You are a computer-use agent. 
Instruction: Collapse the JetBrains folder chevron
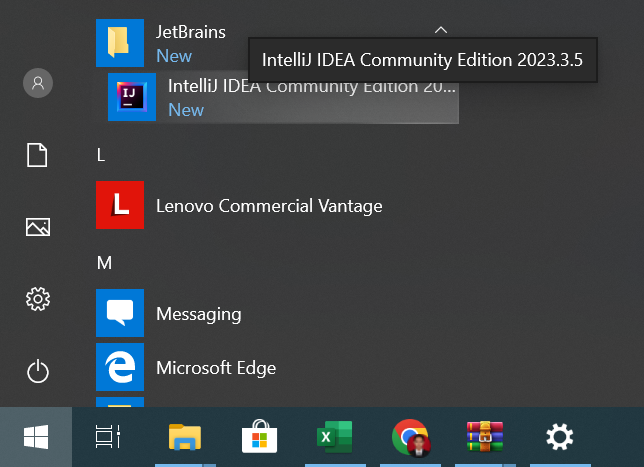tap(441, 30)
